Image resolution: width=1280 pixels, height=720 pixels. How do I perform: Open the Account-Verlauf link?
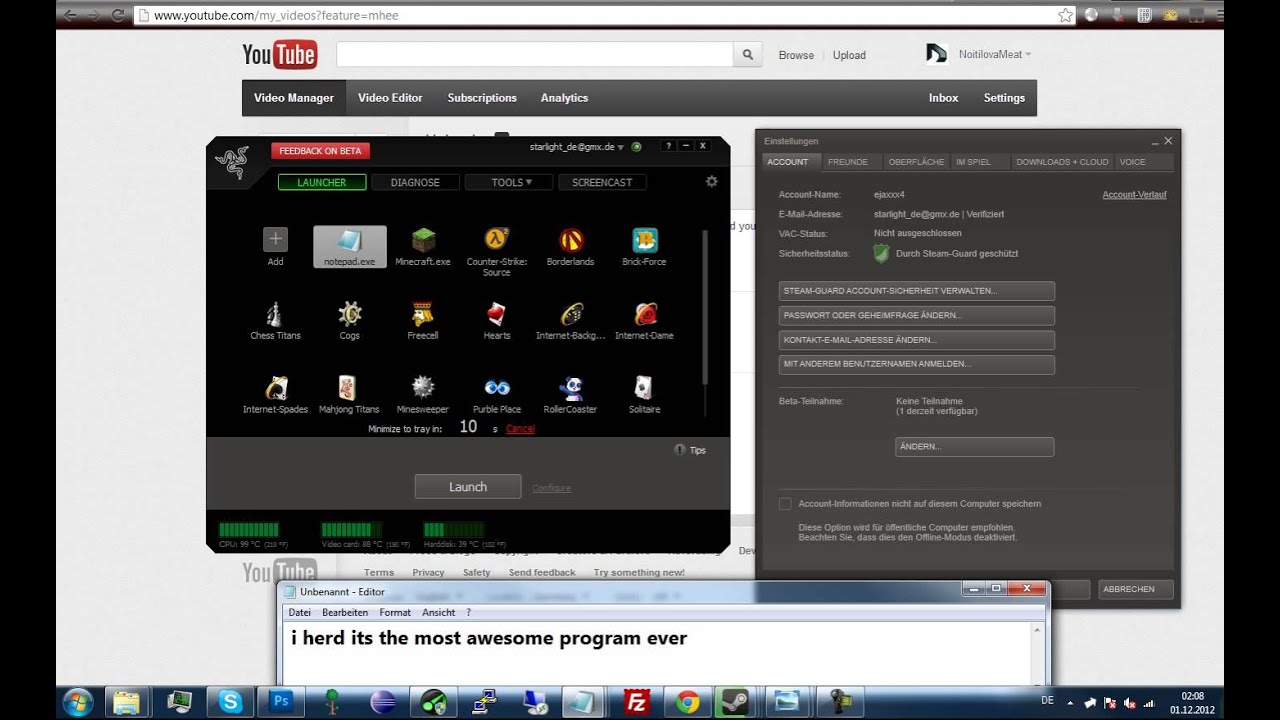coord(1134,195)
